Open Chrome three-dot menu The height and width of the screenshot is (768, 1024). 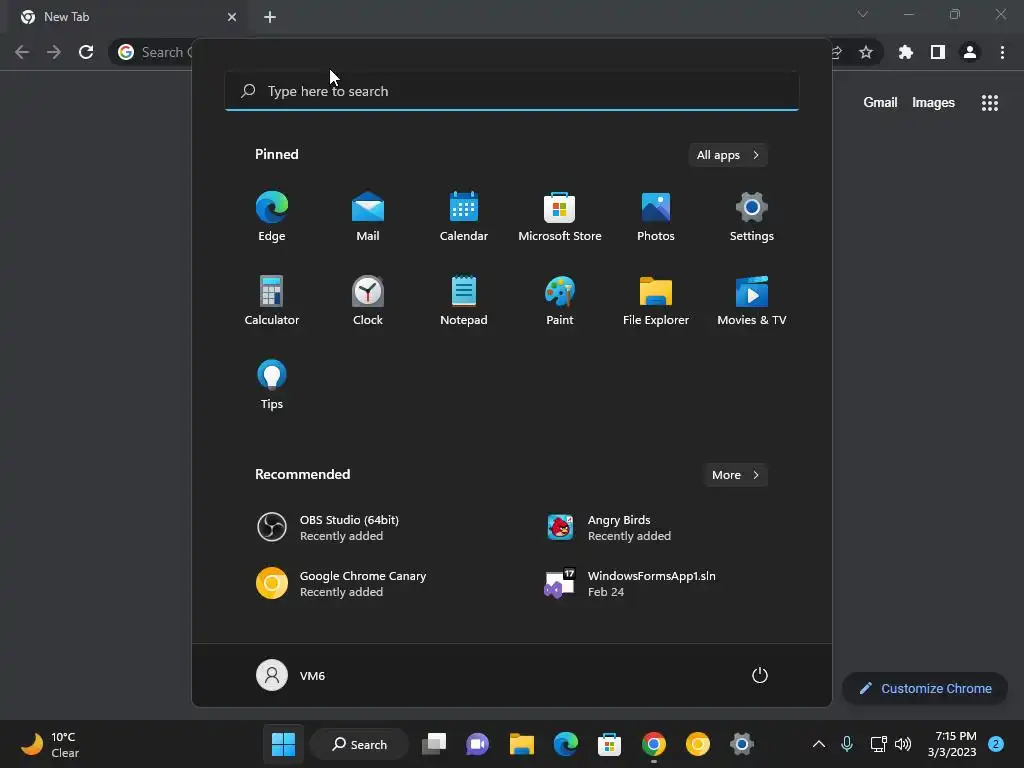click(x=1002, y=52)
